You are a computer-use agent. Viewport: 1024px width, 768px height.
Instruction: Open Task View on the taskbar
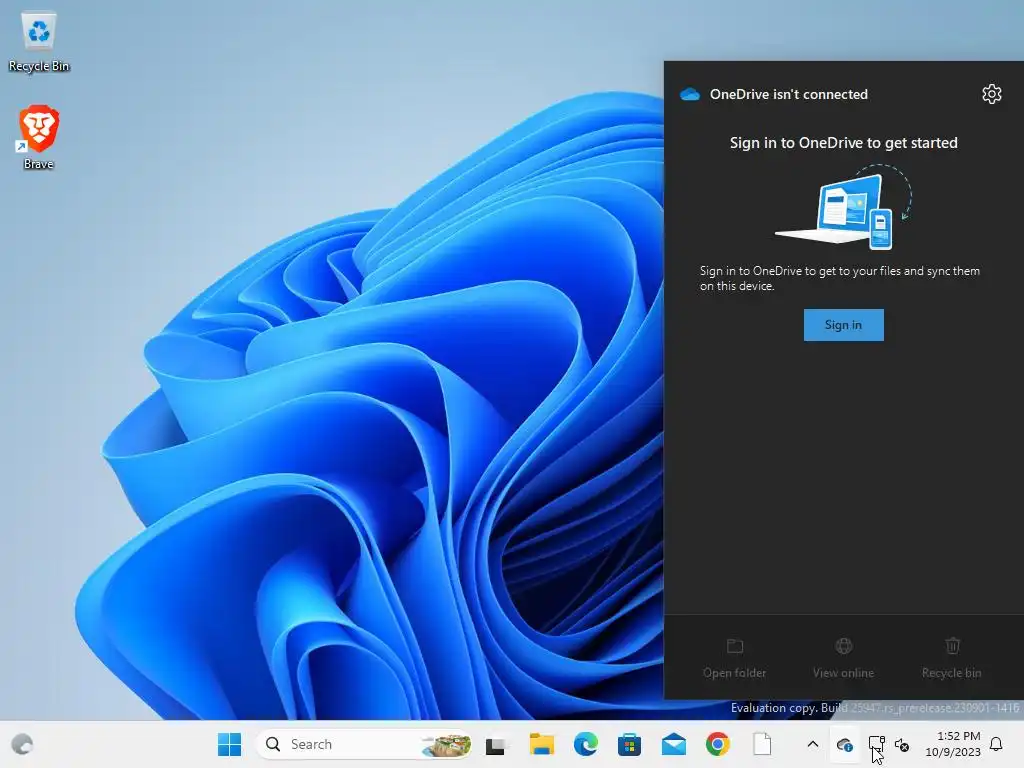click(x=496, y=744)
